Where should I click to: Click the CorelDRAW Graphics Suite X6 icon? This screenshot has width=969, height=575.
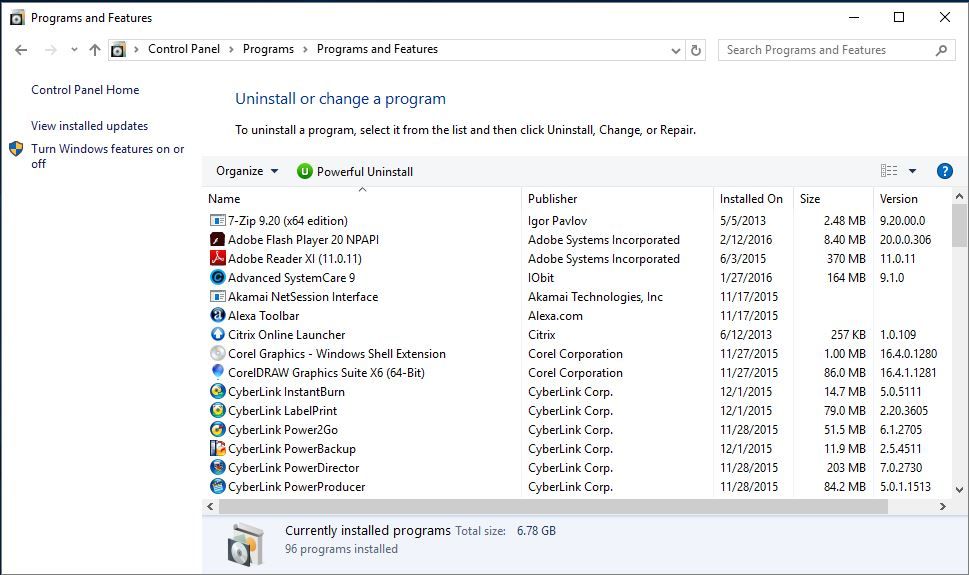pyautogui.click(x=218, y=373)
